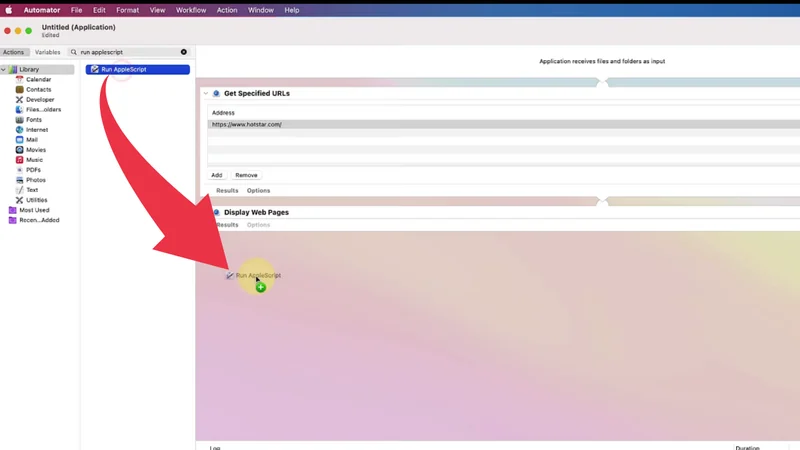Select the Mail category icon
Viewport: 800px width, 450px height.
19,140
